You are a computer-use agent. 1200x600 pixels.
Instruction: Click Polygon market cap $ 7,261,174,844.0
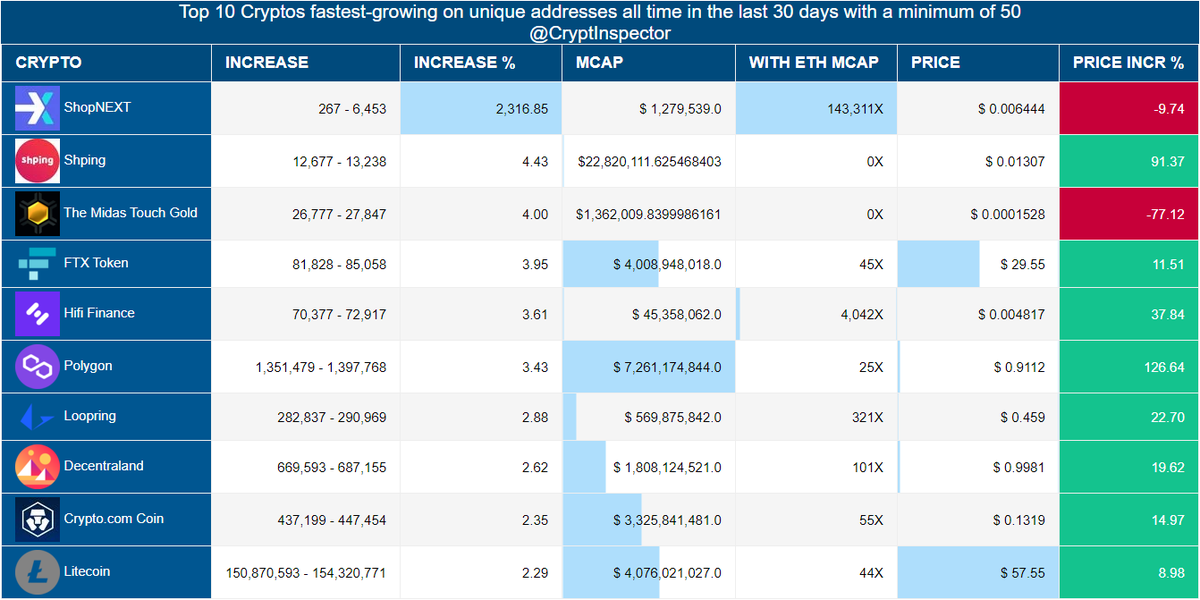(668, 368)
